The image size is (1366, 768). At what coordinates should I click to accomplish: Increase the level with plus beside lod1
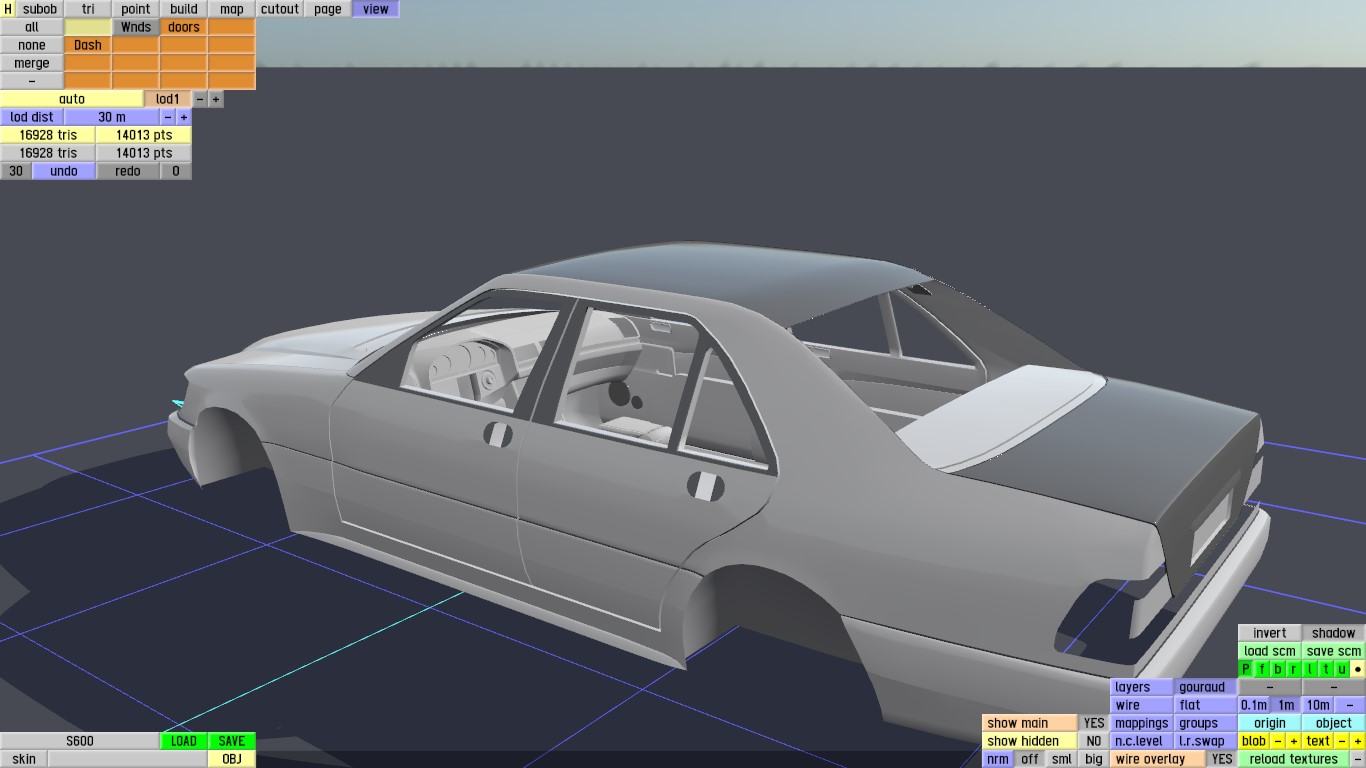click(x=216, y=99)
